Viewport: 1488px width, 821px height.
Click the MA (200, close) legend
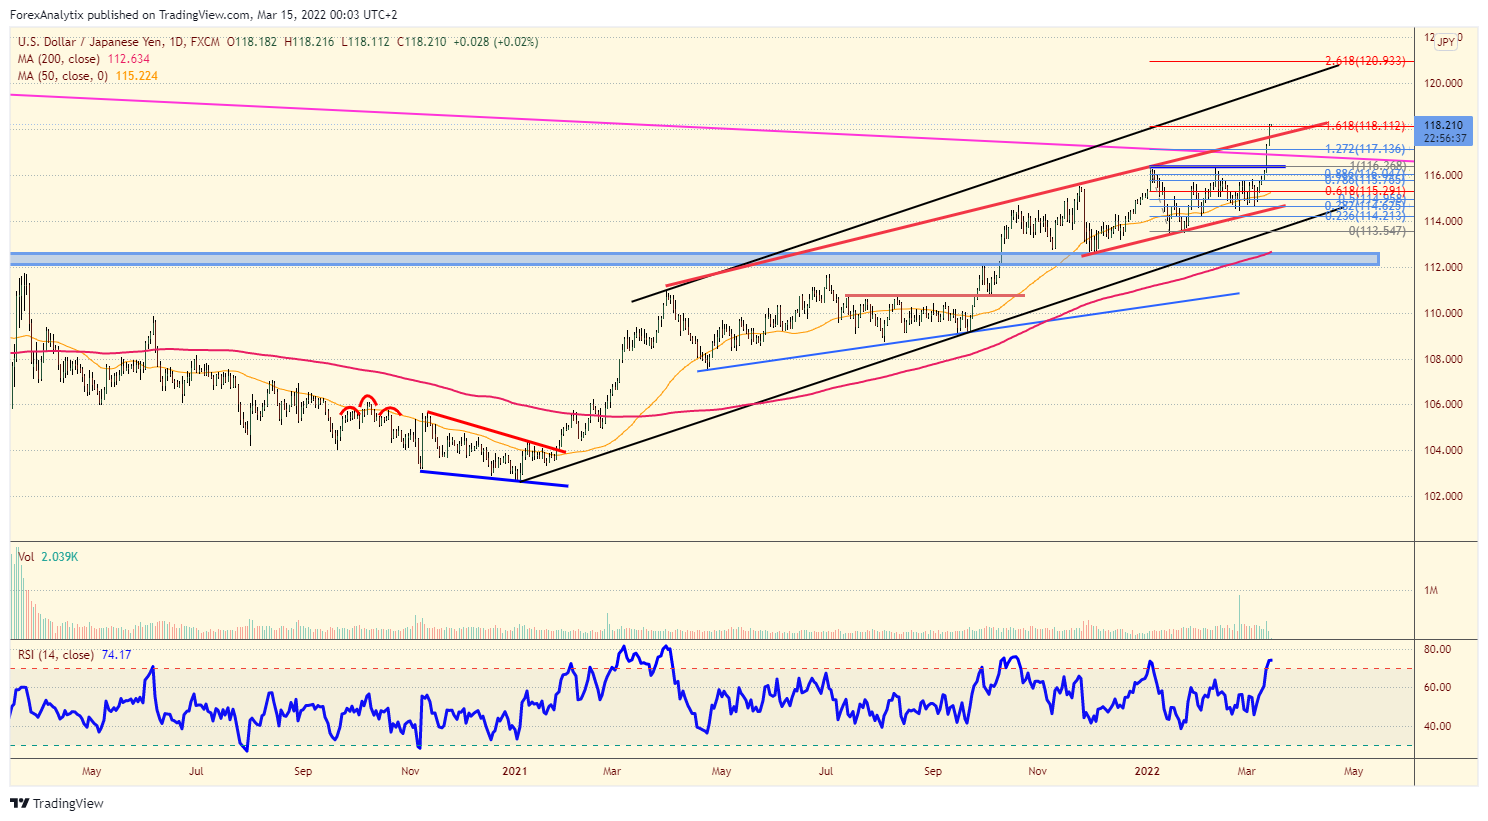tap(59, 59)
